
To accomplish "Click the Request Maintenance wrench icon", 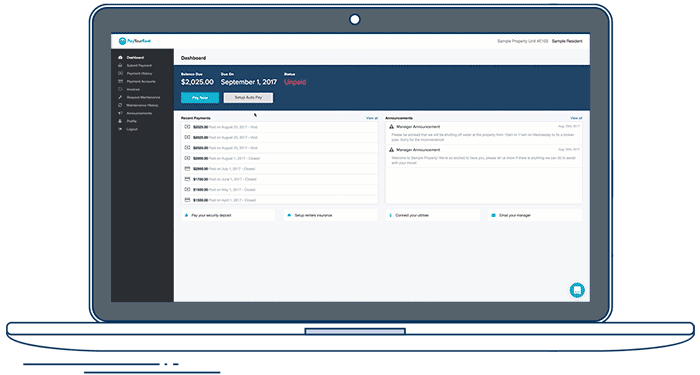I will (120, 97).
